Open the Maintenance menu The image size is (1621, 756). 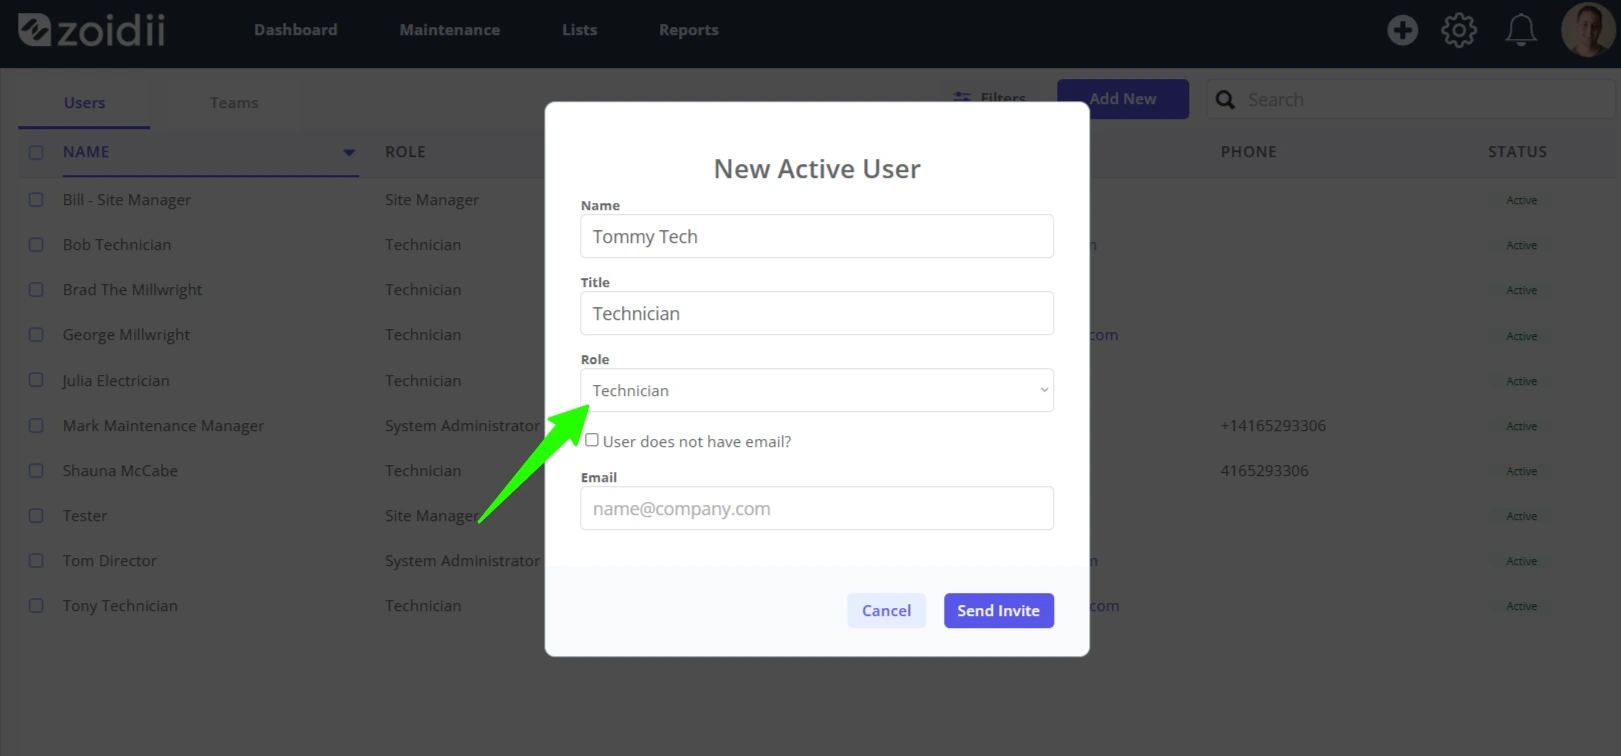coord(450,30)
